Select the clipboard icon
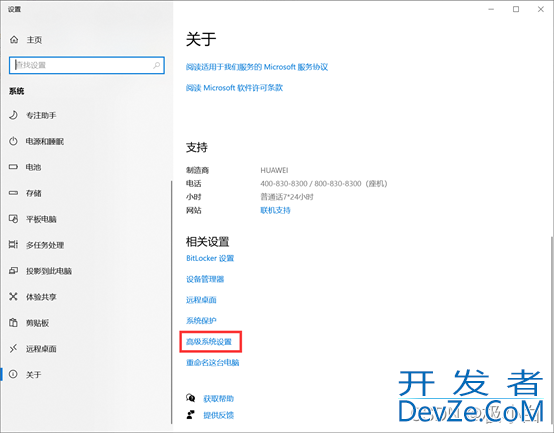 pyautogui.click(x=13, y=322)
